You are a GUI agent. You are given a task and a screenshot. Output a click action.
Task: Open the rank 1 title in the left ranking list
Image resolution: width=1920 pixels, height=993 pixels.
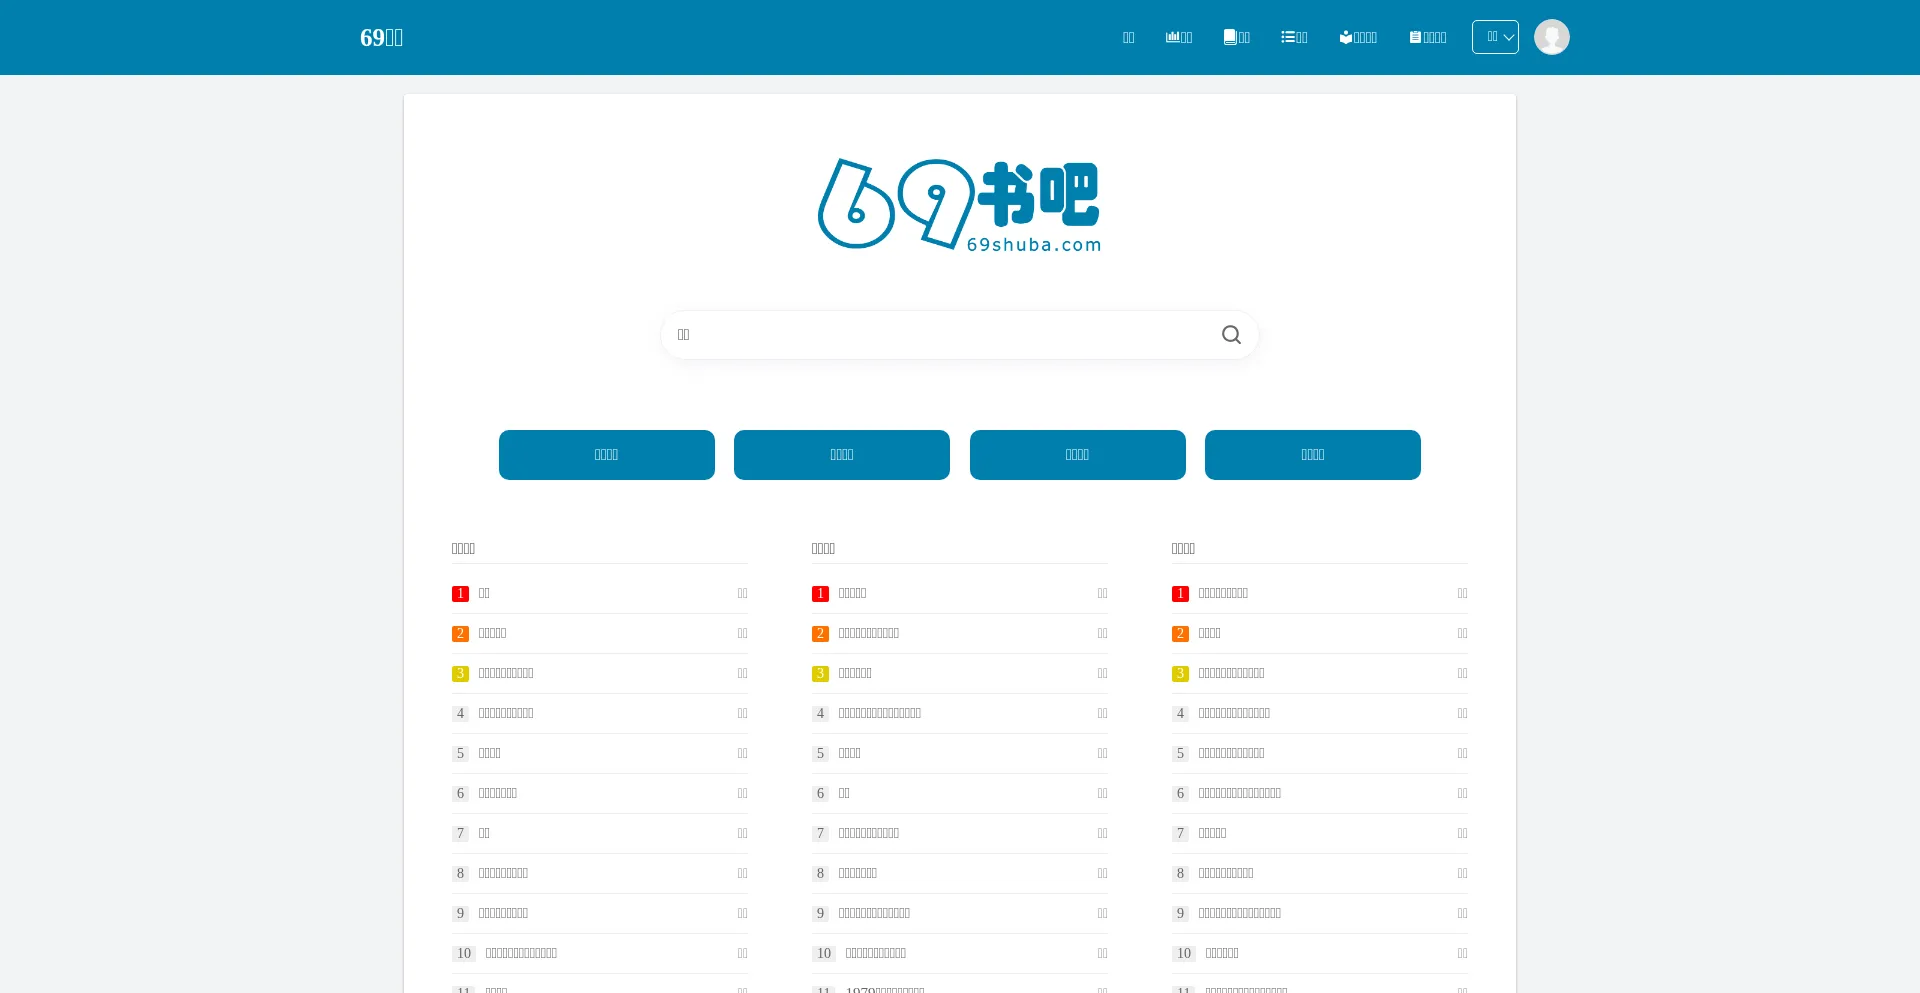[x=484, y=593]
